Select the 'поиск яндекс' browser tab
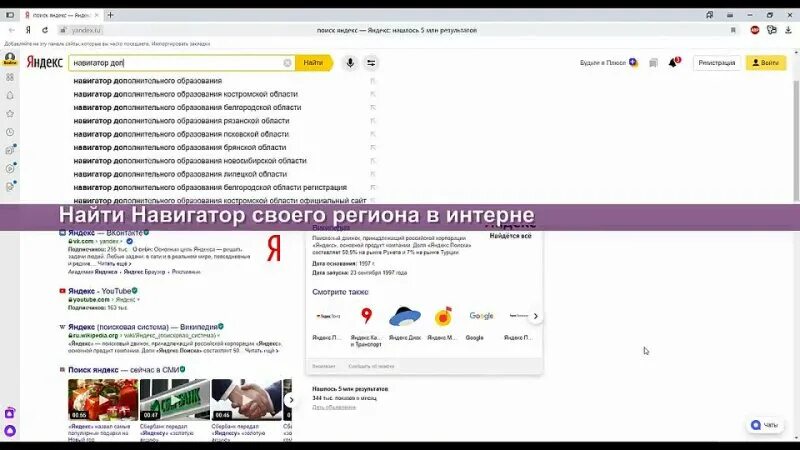The image size is (800, 450). coord(61,15)
